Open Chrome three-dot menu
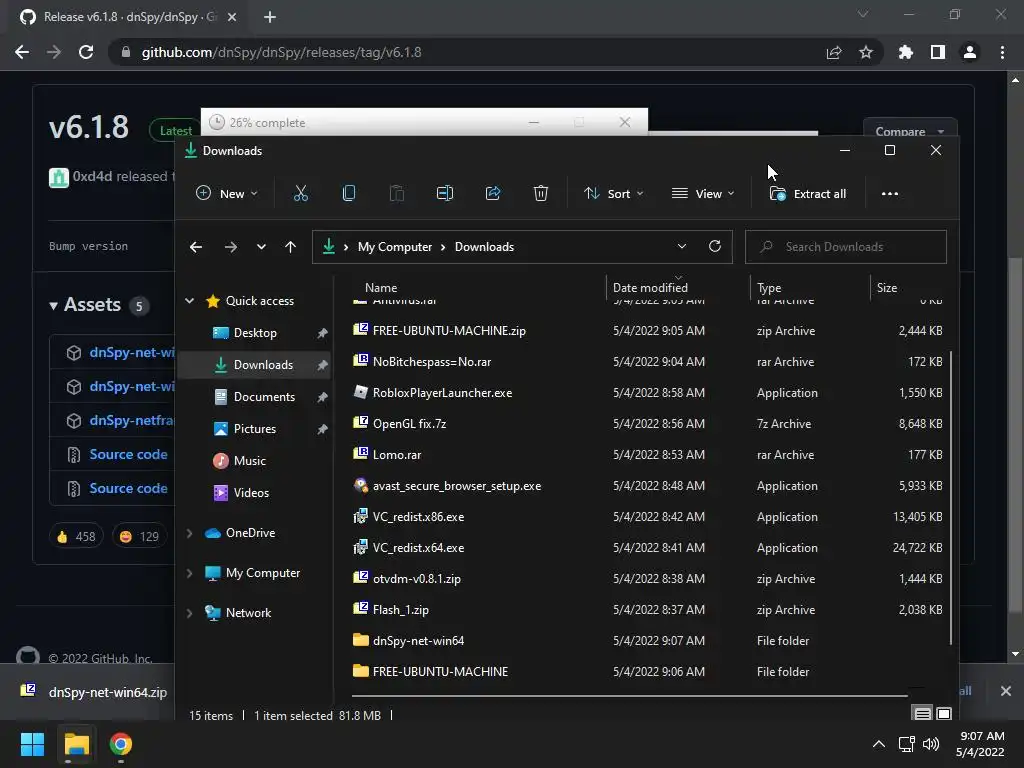This screenshot has height=768, width=1024. [1002, 52]
